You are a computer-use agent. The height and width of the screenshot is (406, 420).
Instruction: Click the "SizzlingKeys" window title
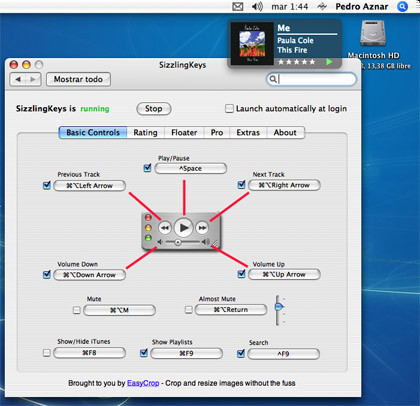(x=182, y=65)
